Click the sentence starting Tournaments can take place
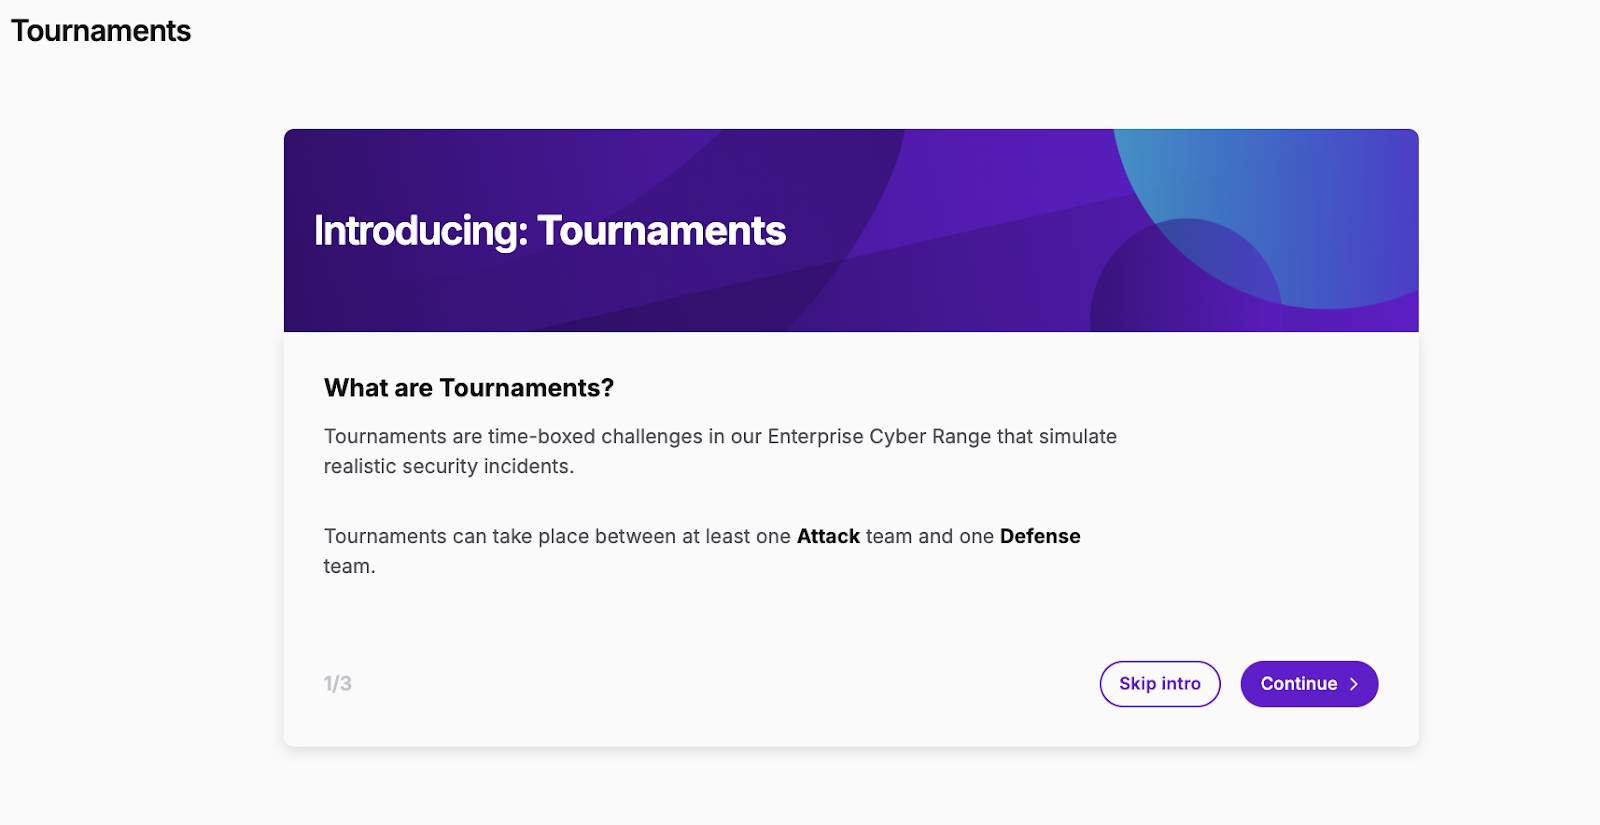Viewport: 1600px width, 825px height. click(x=702, y=551)
